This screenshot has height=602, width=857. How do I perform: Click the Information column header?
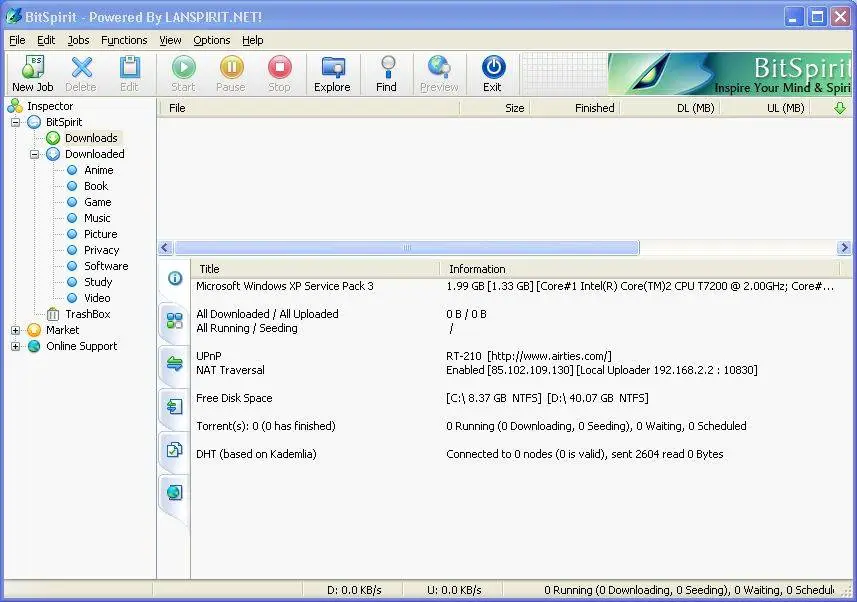(639, 269)
